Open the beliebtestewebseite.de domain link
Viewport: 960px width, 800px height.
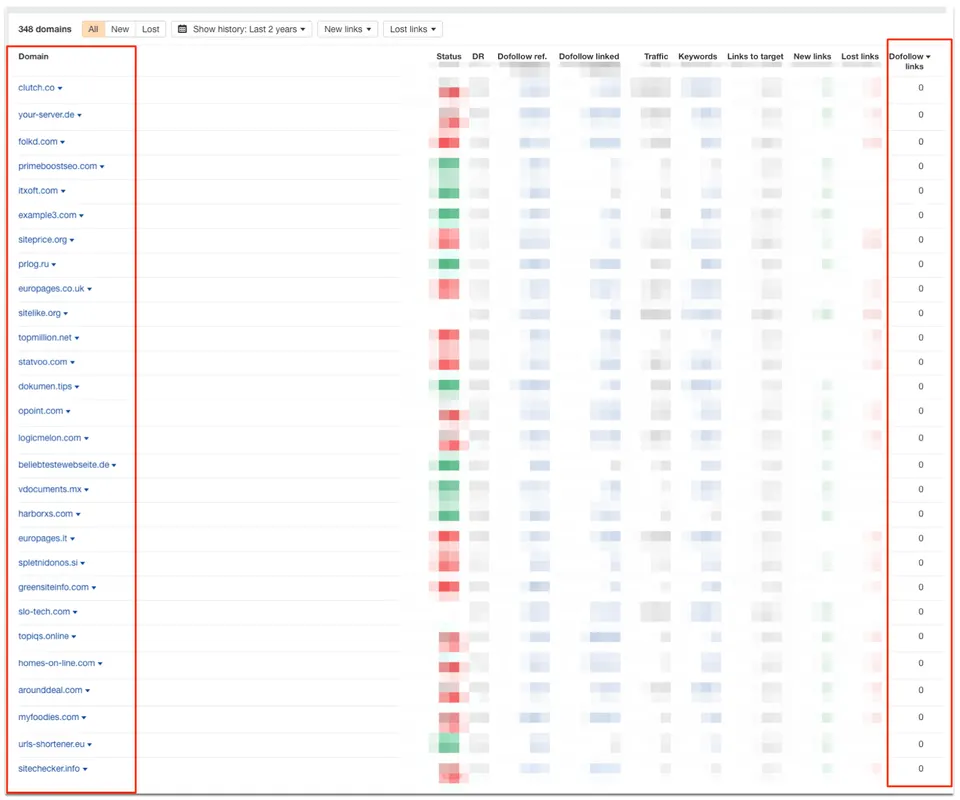pyautogui.click(x=64, y=465)
